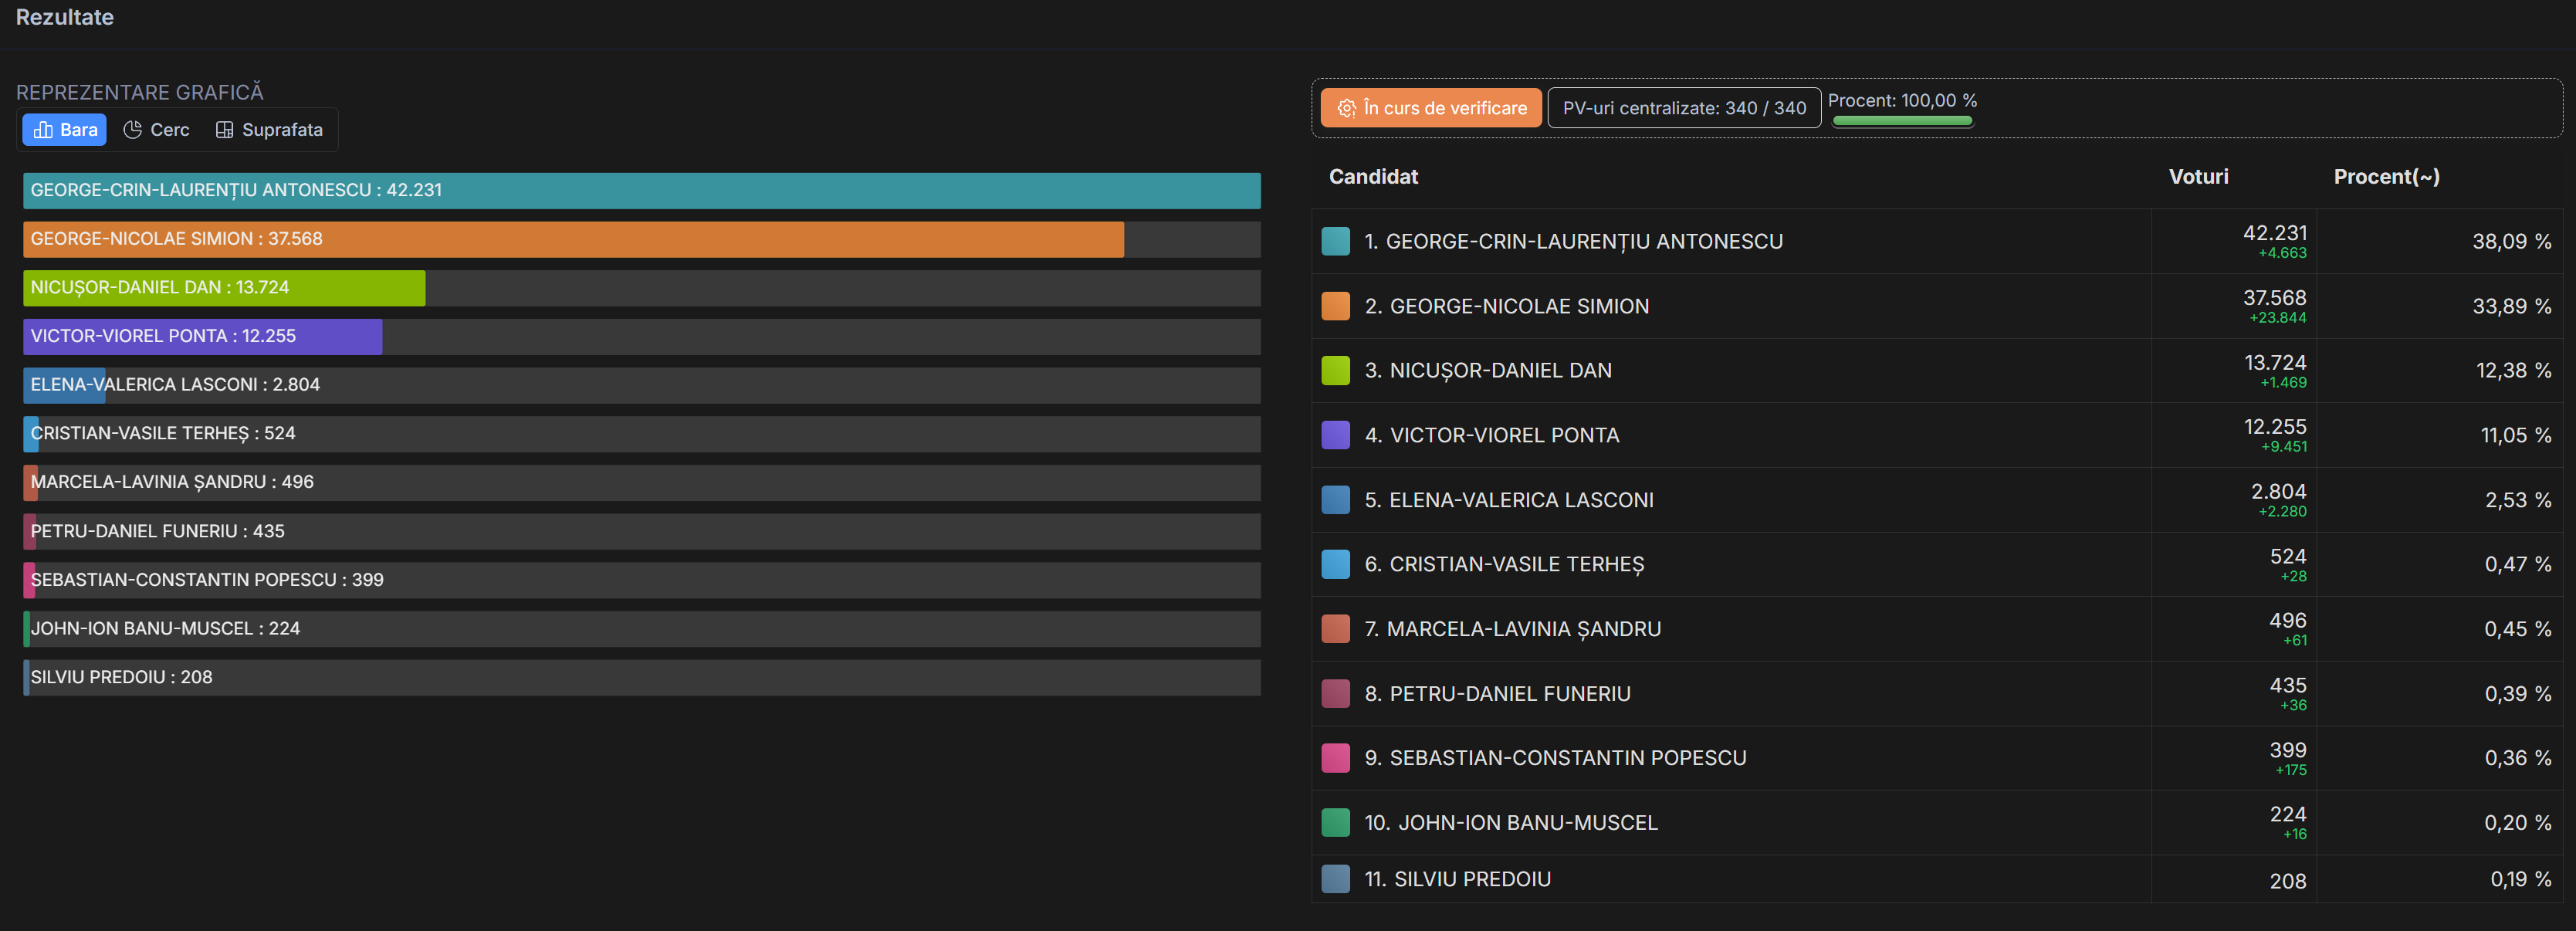Click '7. MARCELA-LAVINIA ȘANDRU' in table
Viewport: 2576px width, 931px height.
1513,629
